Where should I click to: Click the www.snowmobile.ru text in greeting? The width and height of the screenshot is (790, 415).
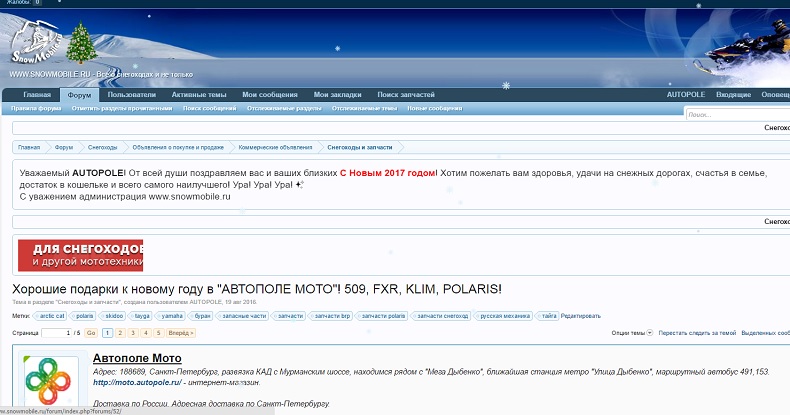pyautogui.click(x=189, y=197)
